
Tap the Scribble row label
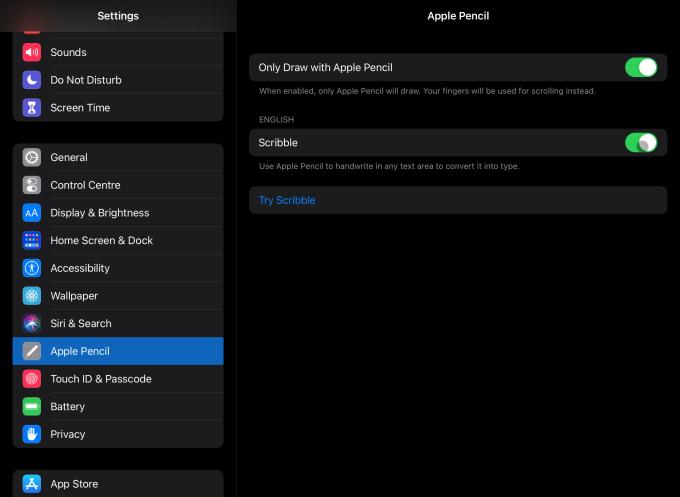278,143
